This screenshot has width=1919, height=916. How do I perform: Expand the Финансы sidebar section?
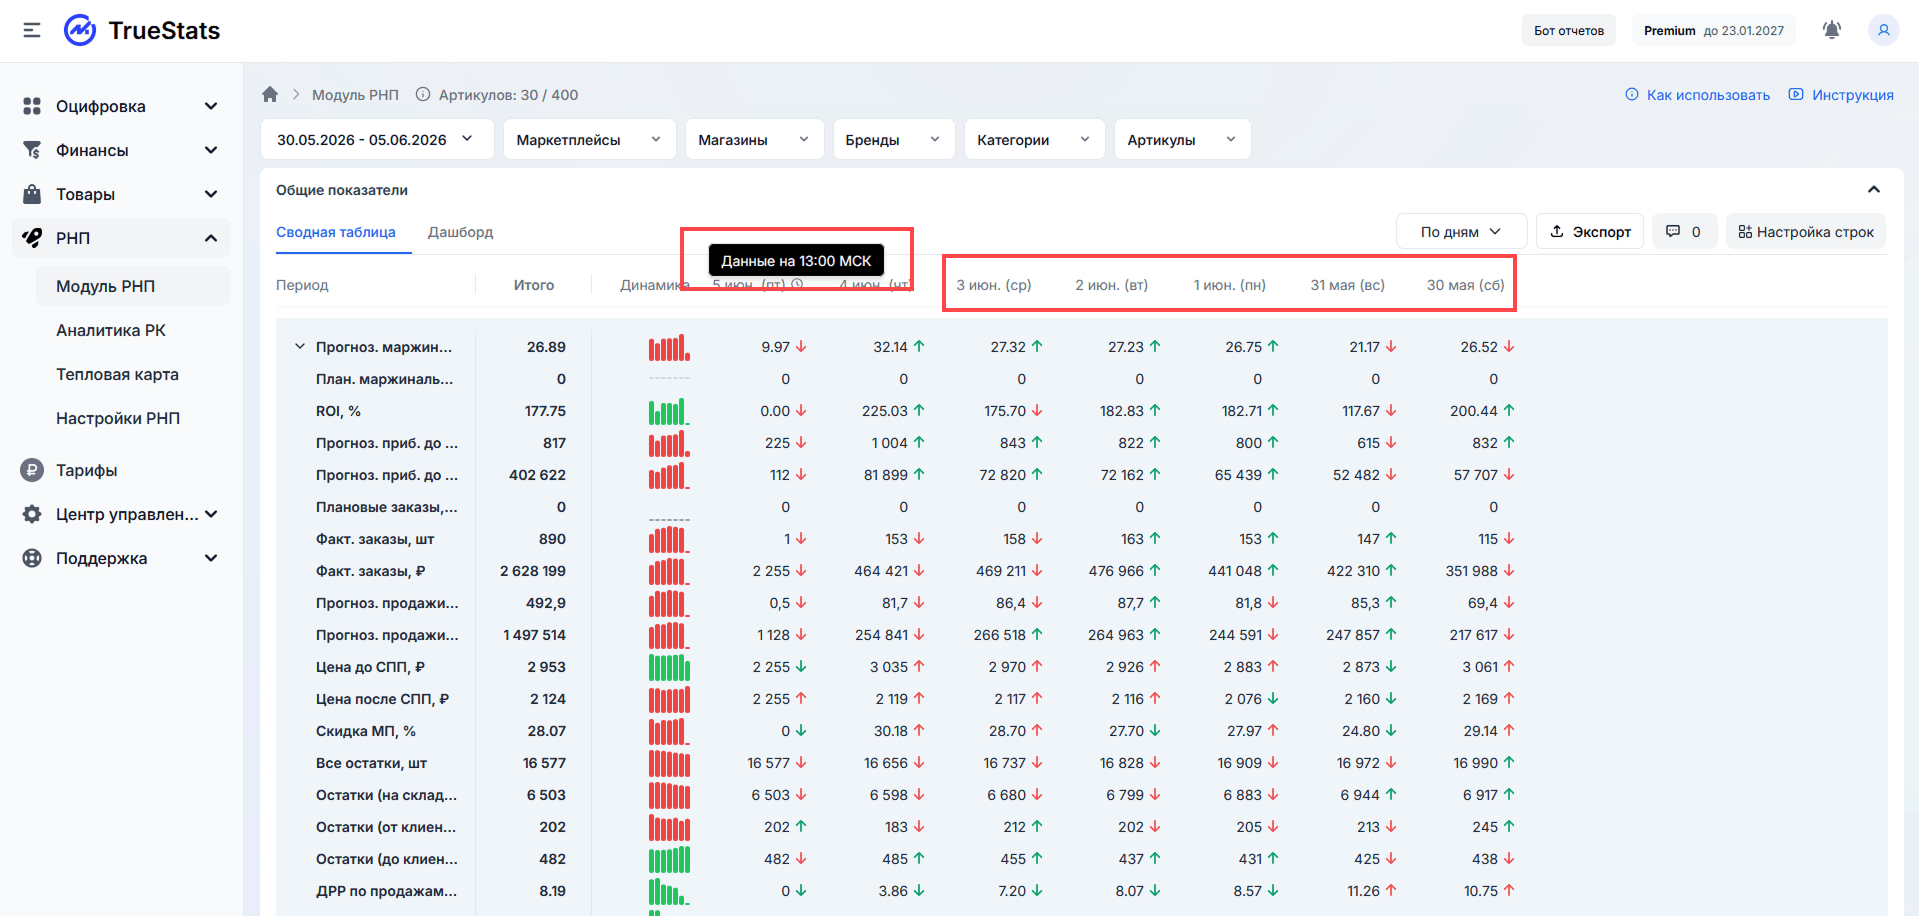tap(120, 150)
